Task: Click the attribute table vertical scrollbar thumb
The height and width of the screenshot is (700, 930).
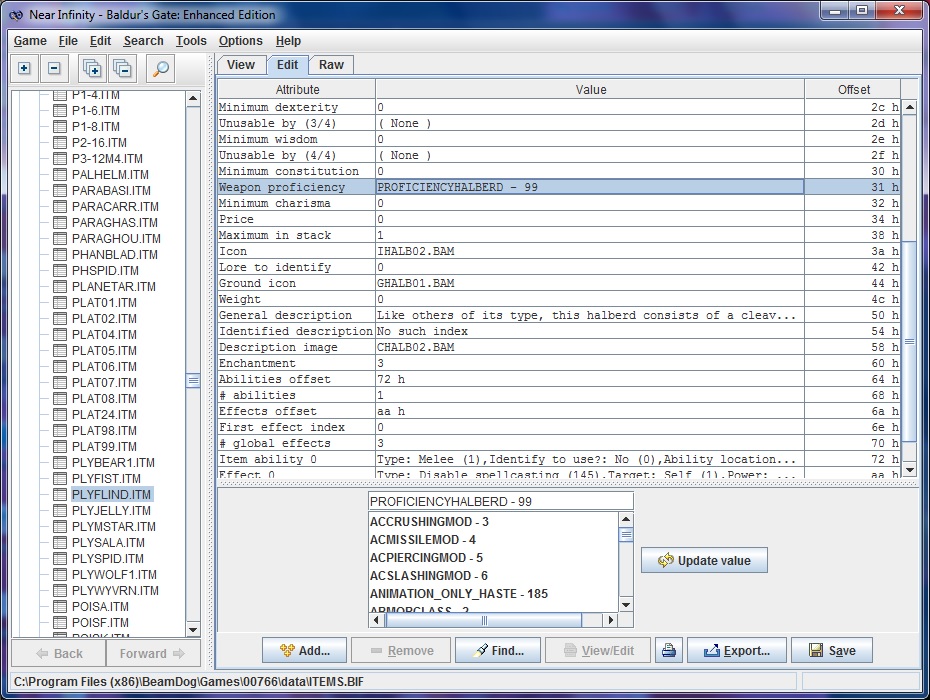Action: click(909, 342)
